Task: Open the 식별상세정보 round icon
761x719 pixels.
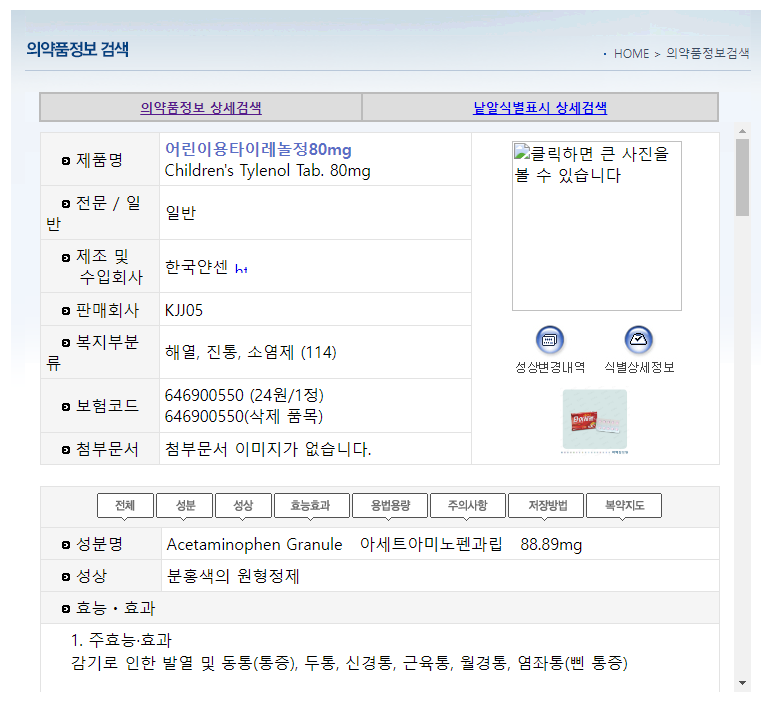Action: (x=638, y=340)
